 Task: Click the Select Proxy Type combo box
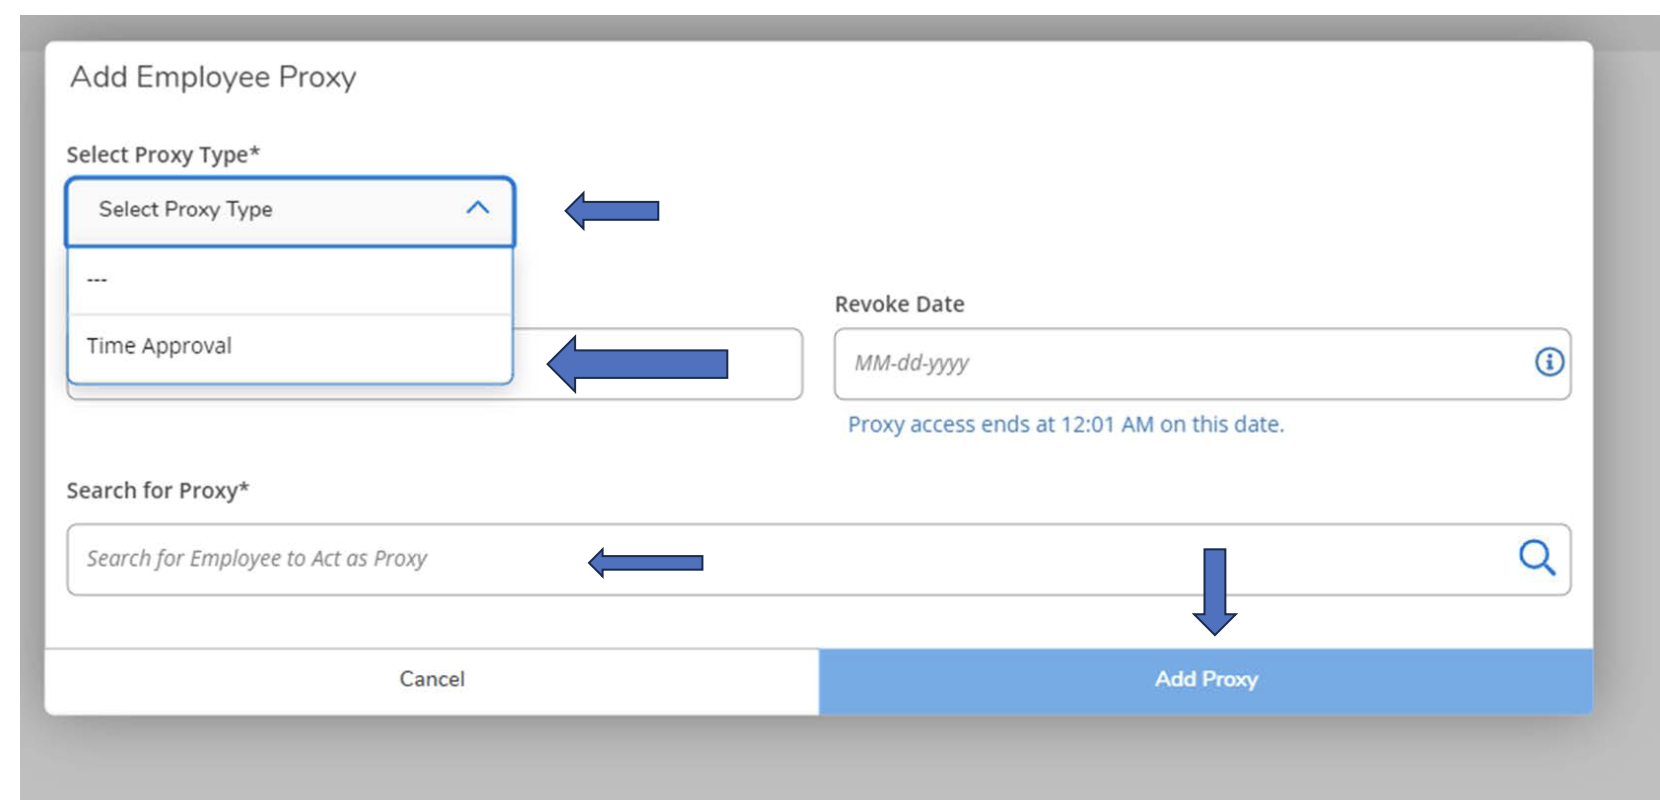pyautogui.click(x=270, y=210)
